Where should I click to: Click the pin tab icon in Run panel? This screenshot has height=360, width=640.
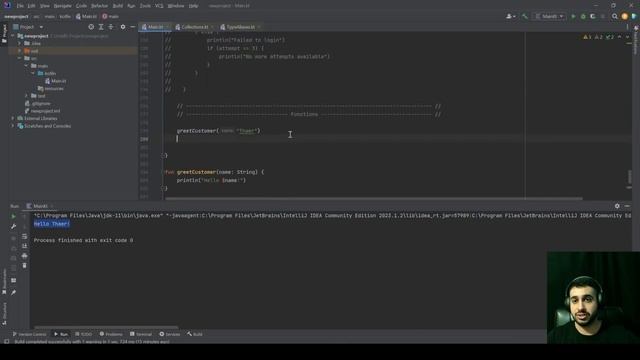13,292
